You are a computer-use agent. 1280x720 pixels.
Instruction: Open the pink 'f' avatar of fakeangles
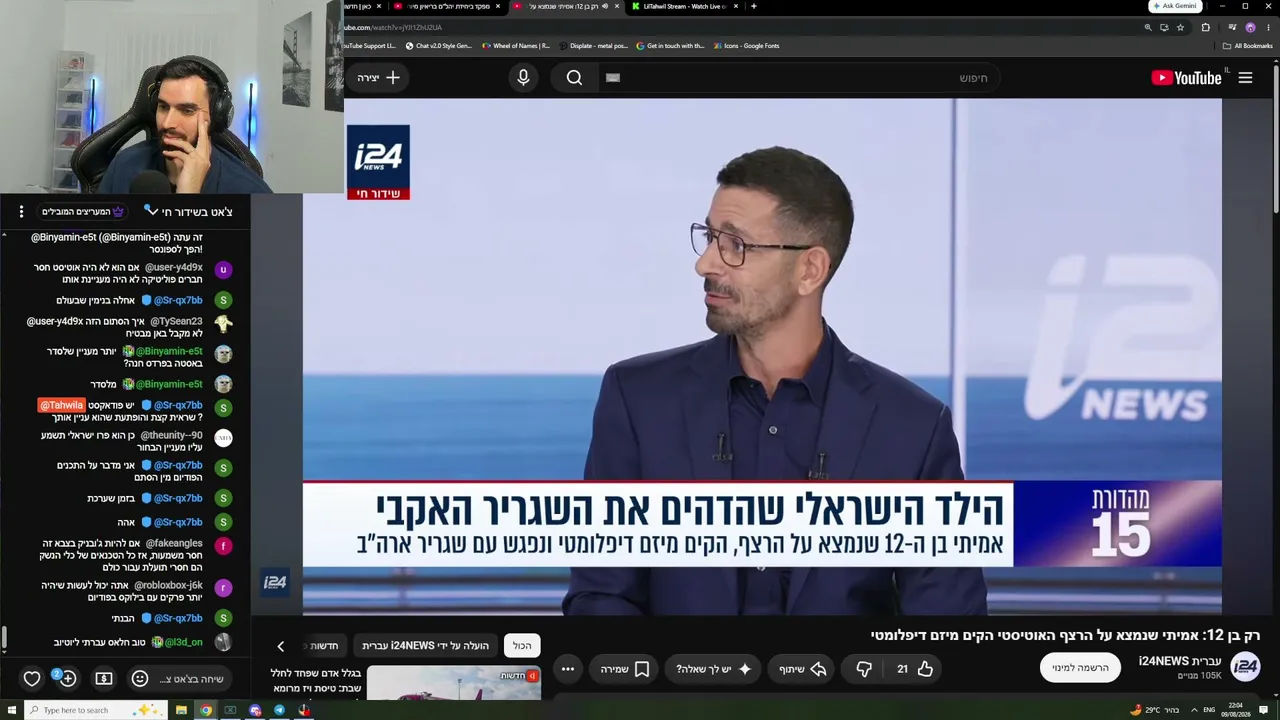coord(223,546)
